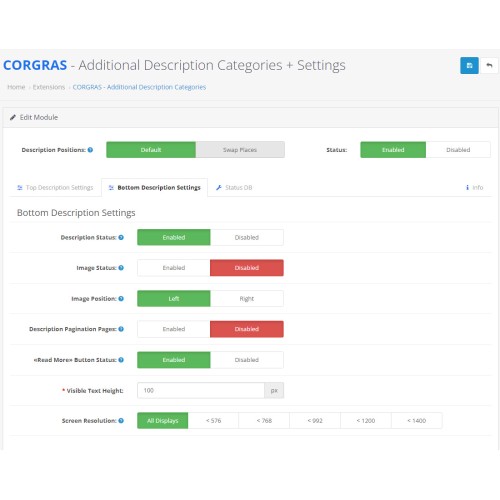Set module Status to Disabled
500x500 pixels.
(x=458, y=150)
